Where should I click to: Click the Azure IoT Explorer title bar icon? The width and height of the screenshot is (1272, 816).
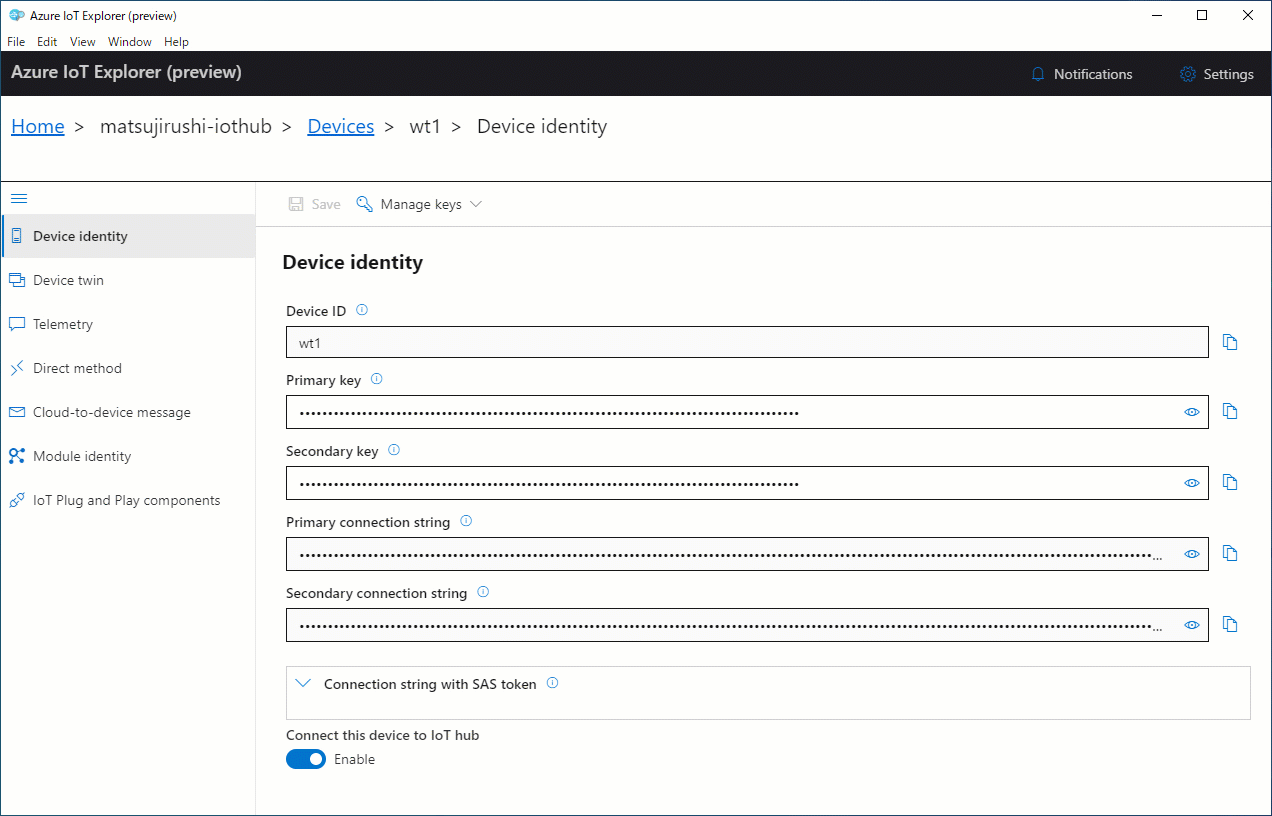tap(16, 15)
